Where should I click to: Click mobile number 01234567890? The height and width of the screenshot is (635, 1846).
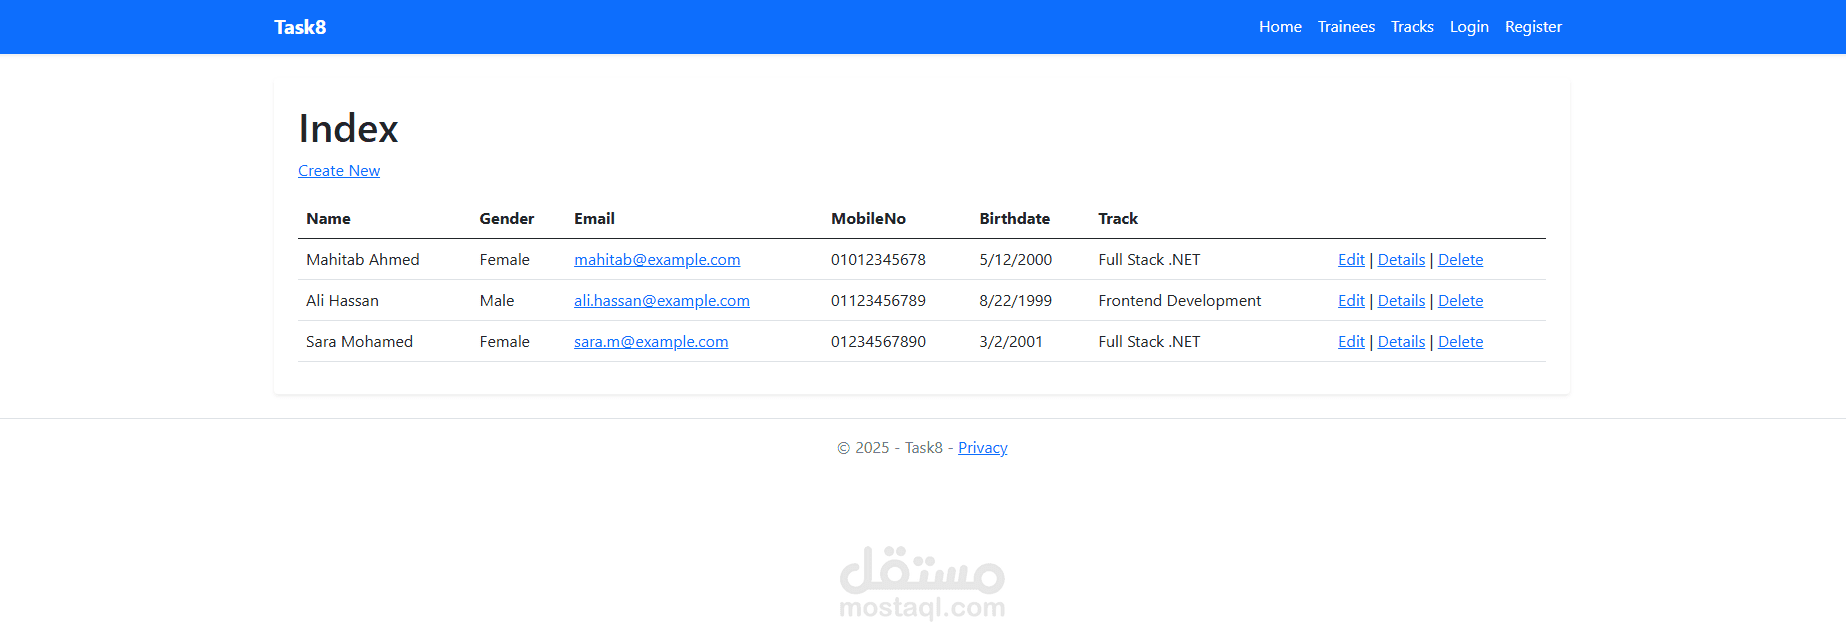pos(878,342)
